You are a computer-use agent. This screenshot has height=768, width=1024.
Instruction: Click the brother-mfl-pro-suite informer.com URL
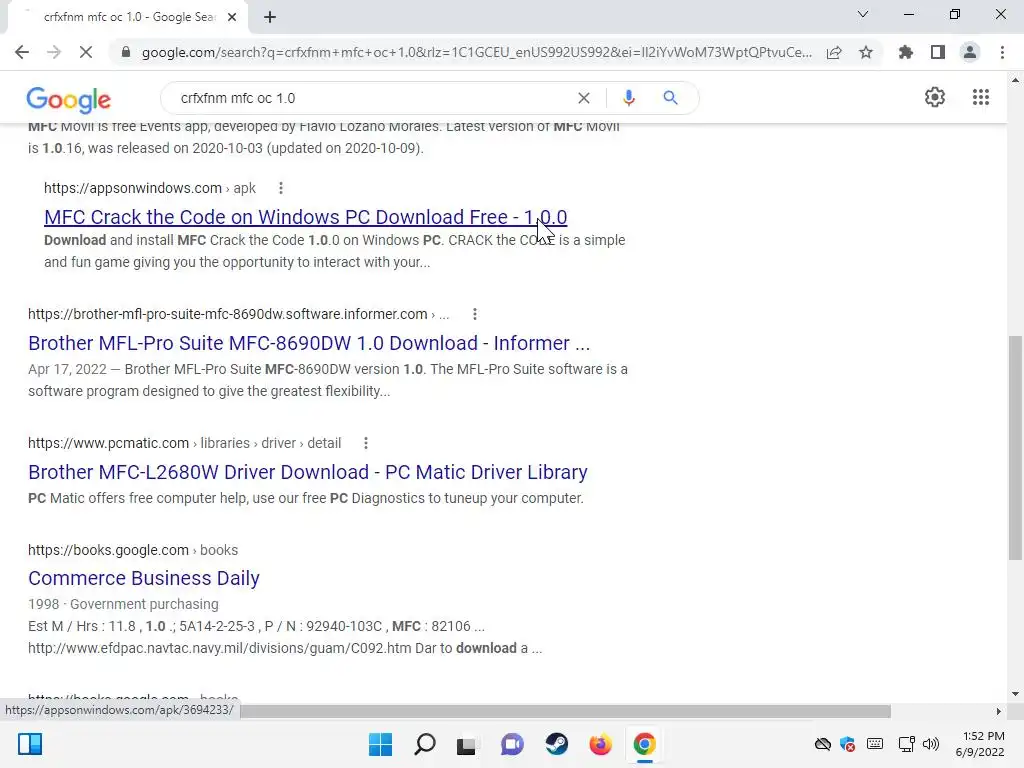(x=238, y=314)
